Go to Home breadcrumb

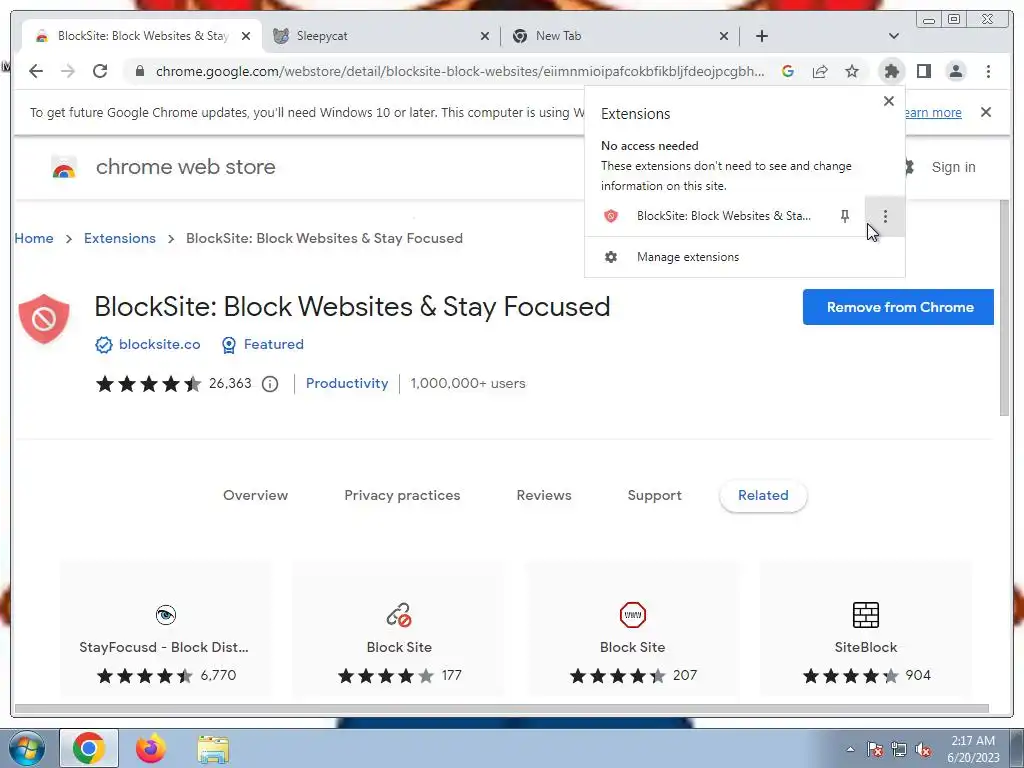[x=34, y=238]
